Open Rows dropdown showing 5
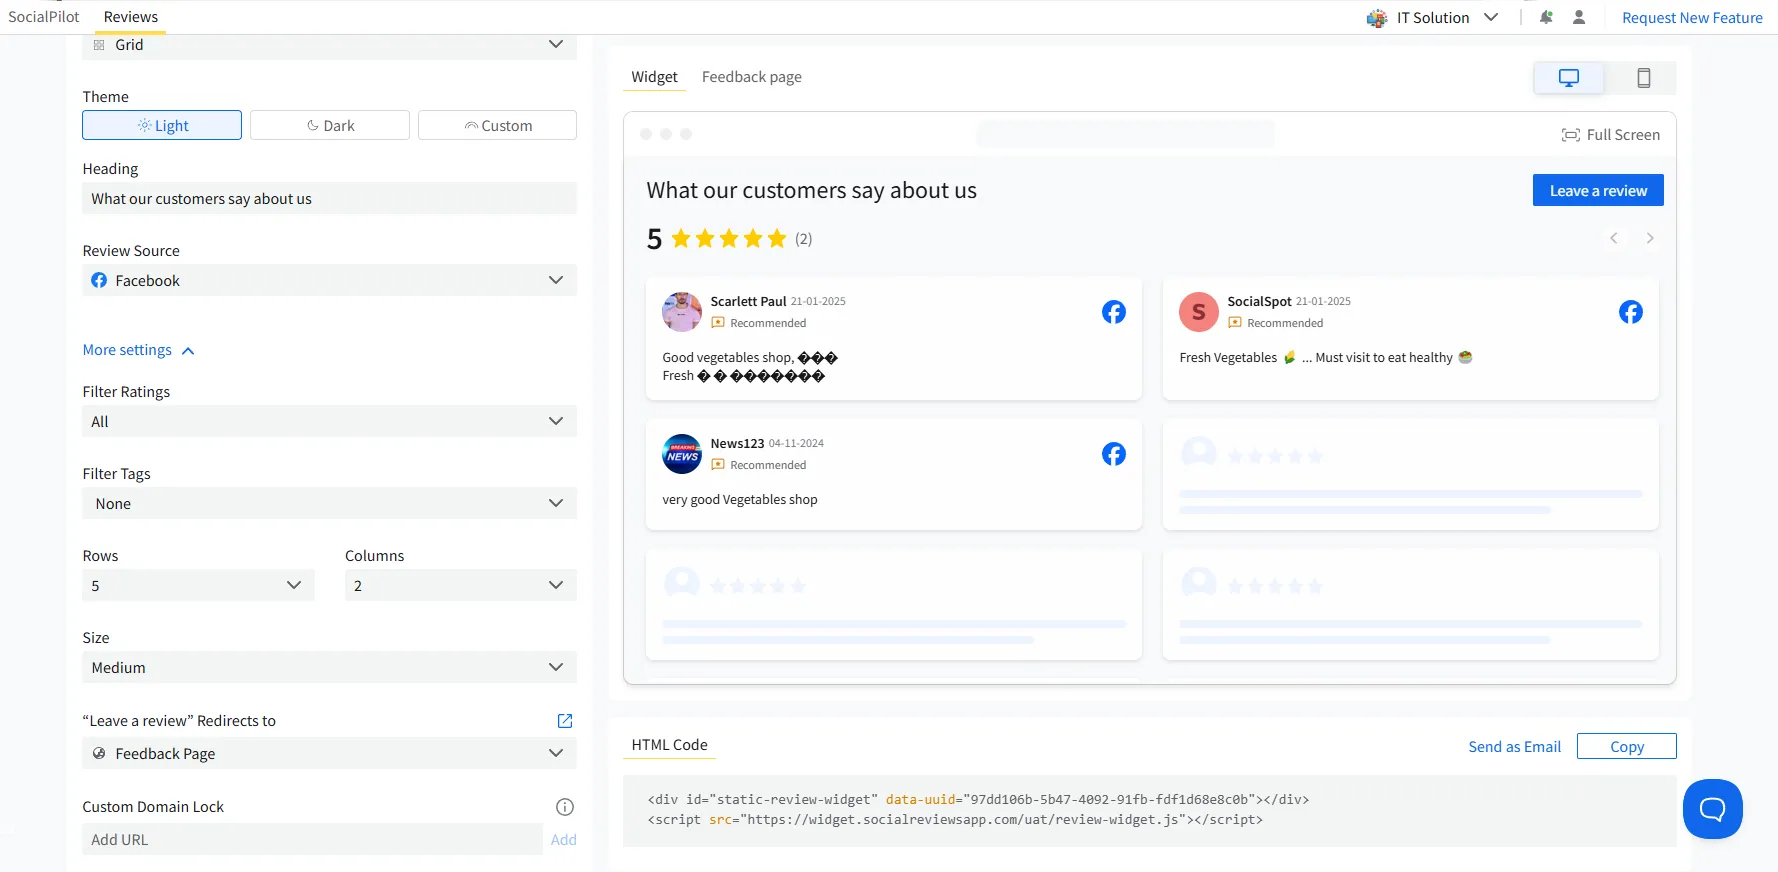The width and height of the screenshot is (1778, 872). point(198,585)
